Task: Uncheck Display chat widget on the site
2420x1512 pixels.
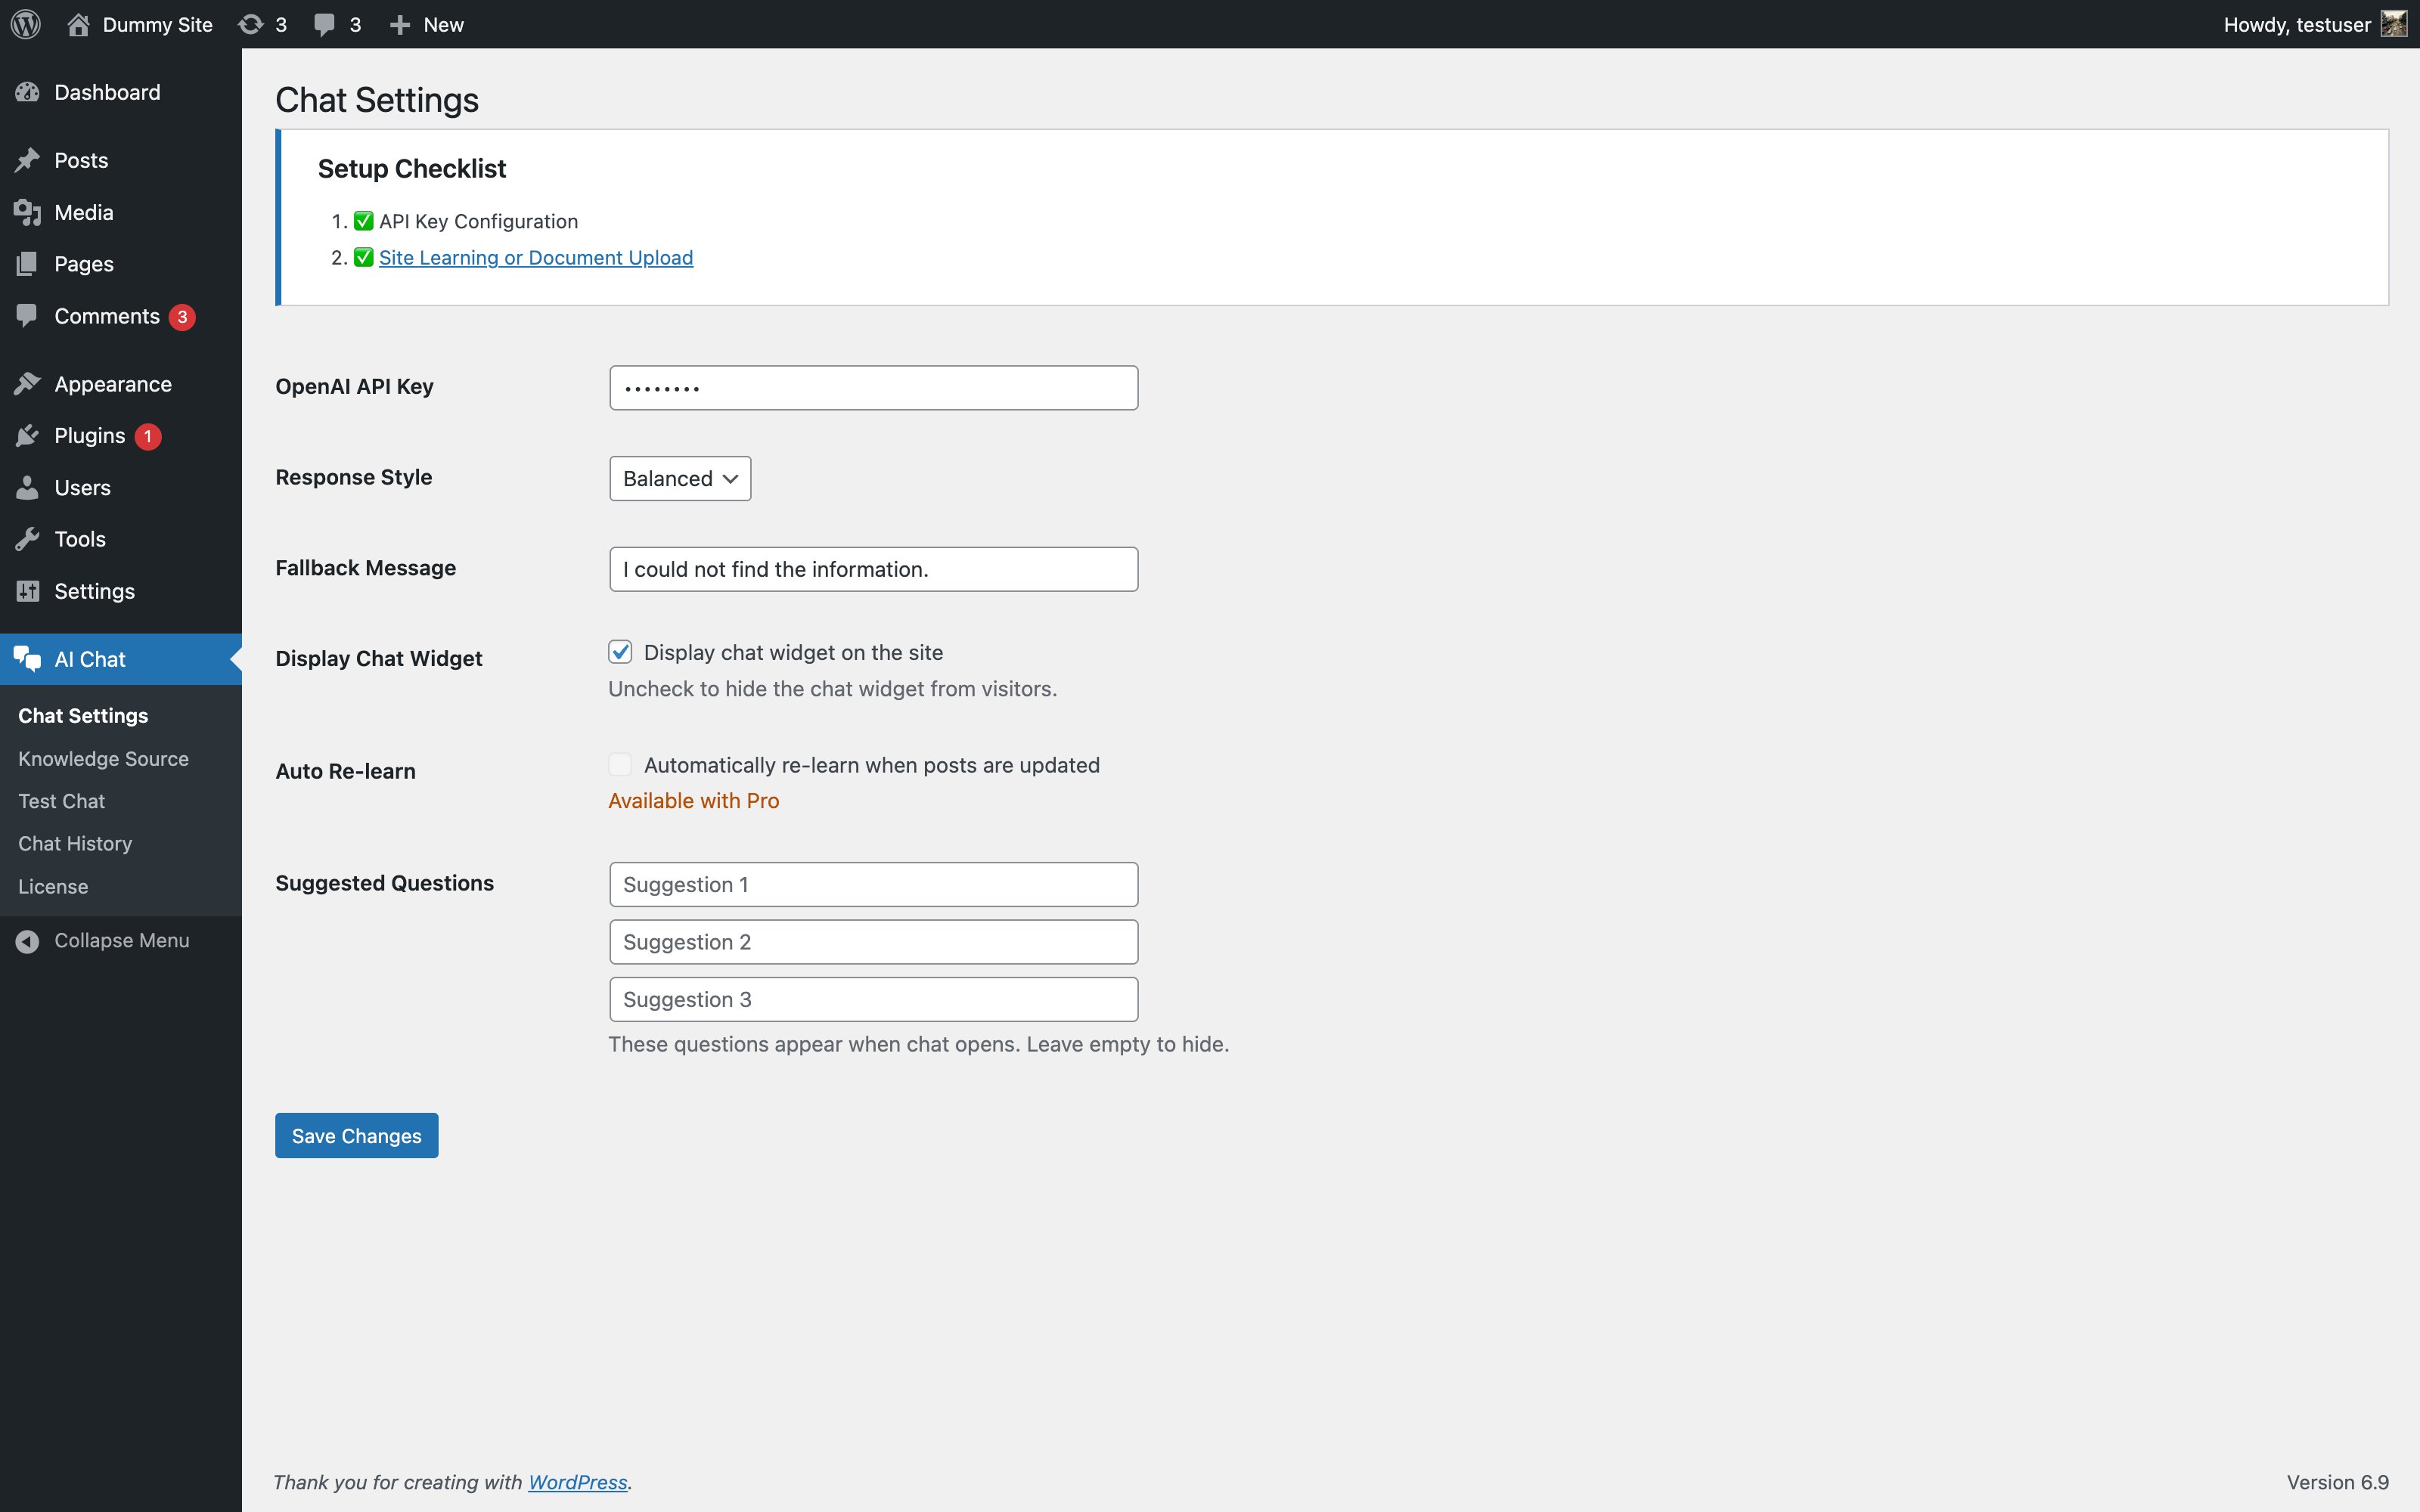Action: [x=620, y=651]
